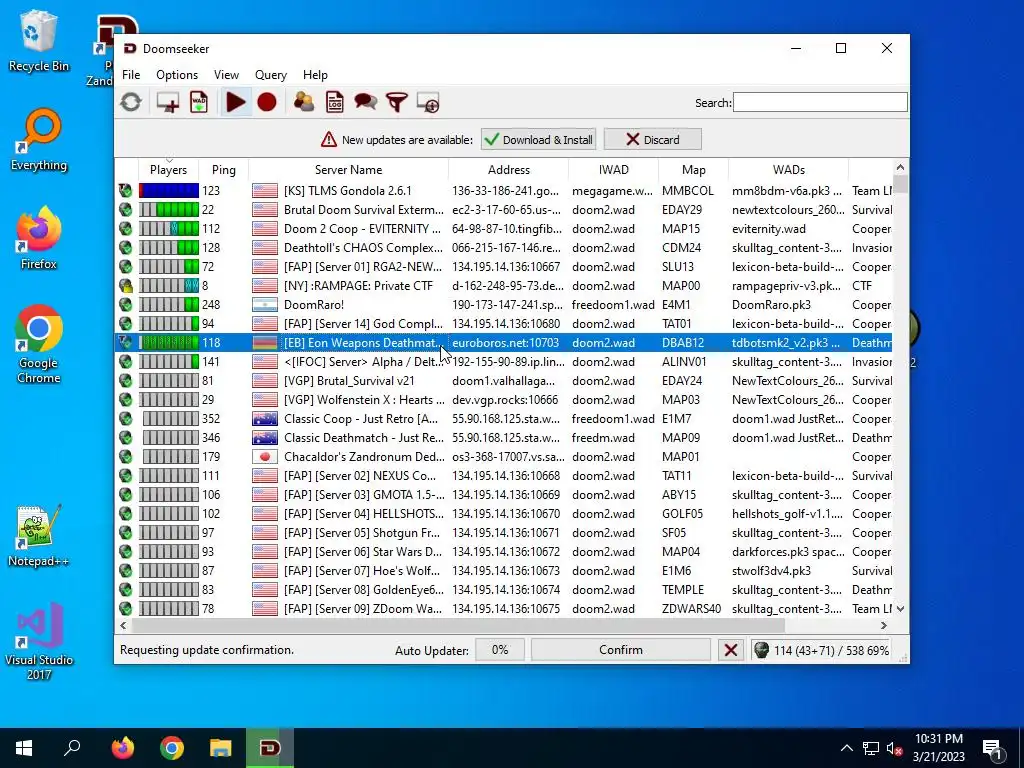Open the File menu
This screenshot has width=1024, height=768.
(131, 75)
